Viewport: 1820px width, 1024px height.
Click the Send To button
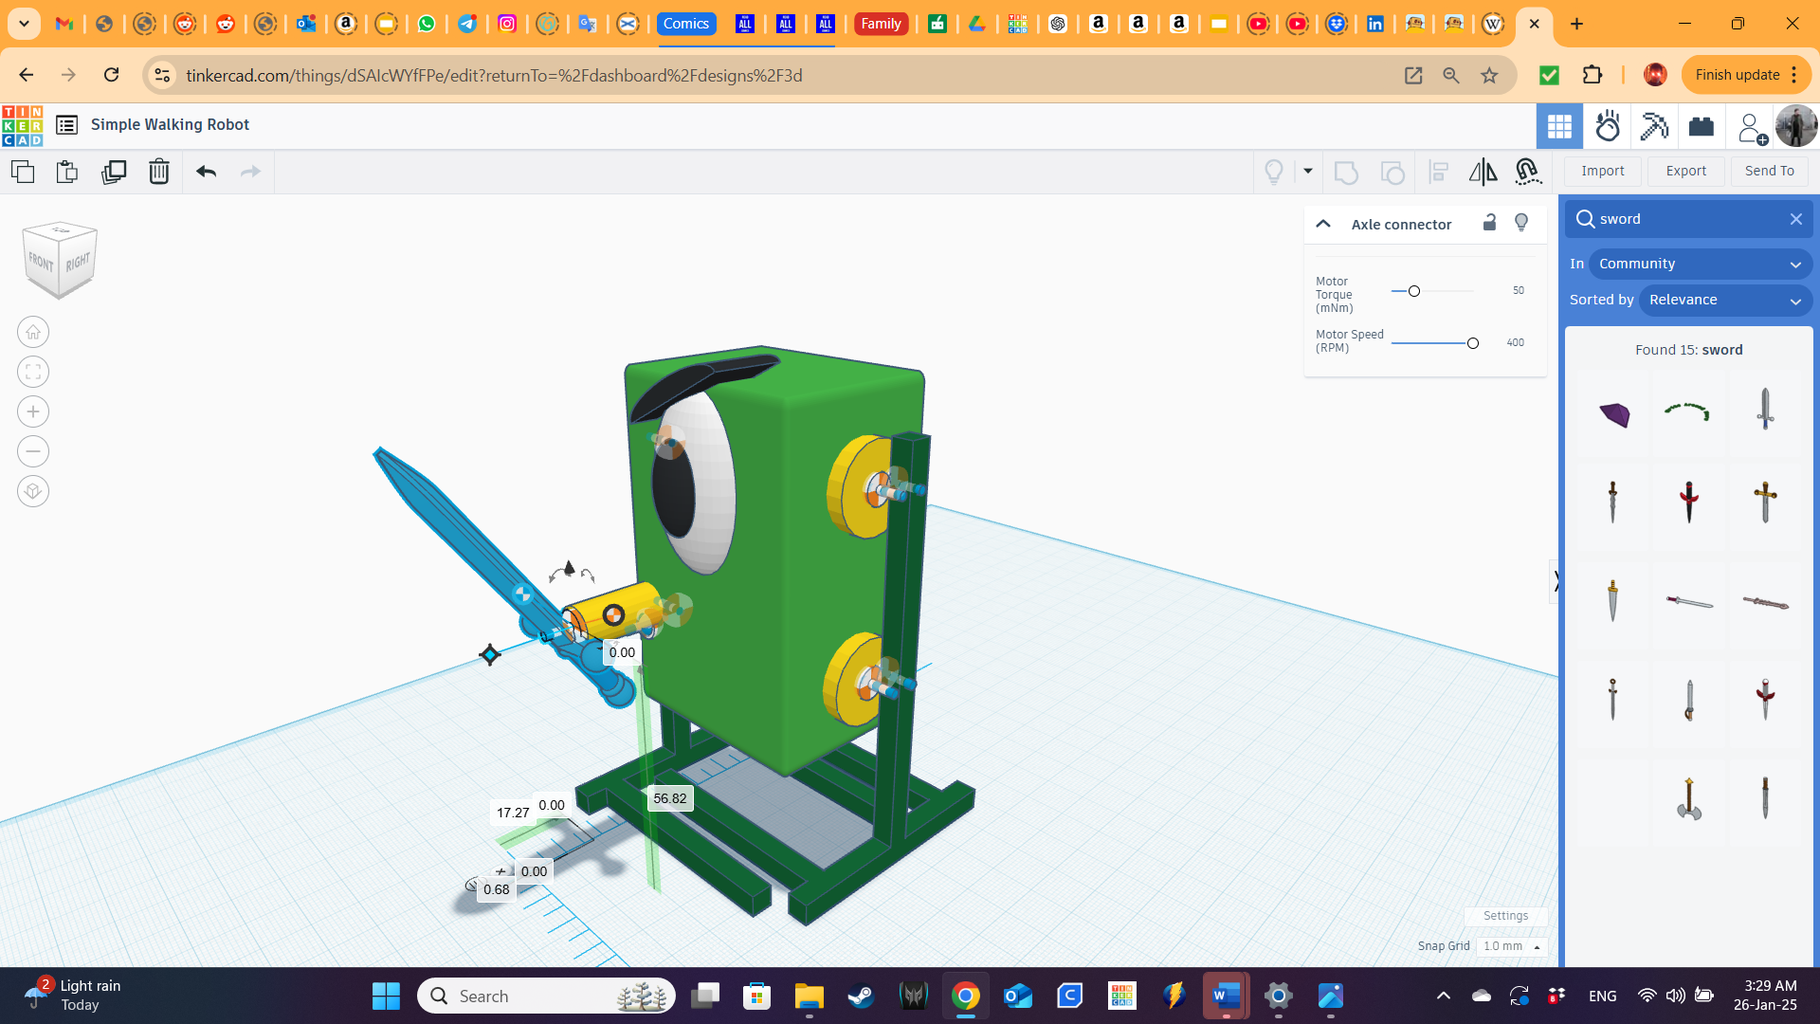tap(1769, 171)
